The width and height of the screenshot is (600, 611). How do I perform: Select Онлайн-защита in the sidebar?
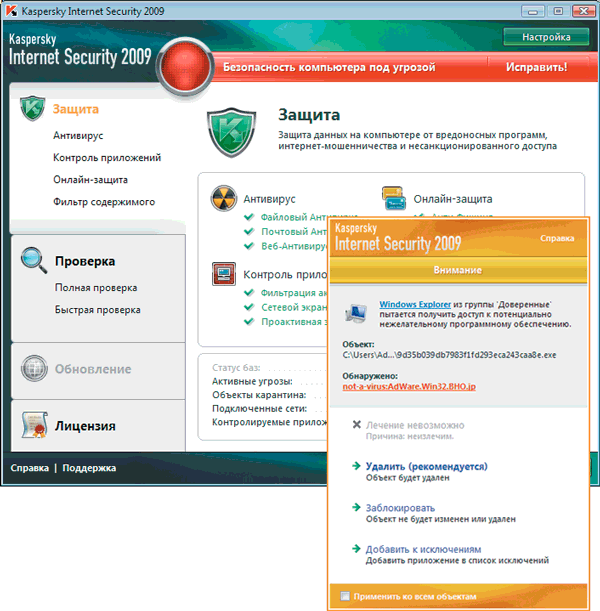[x=90, y=180]
